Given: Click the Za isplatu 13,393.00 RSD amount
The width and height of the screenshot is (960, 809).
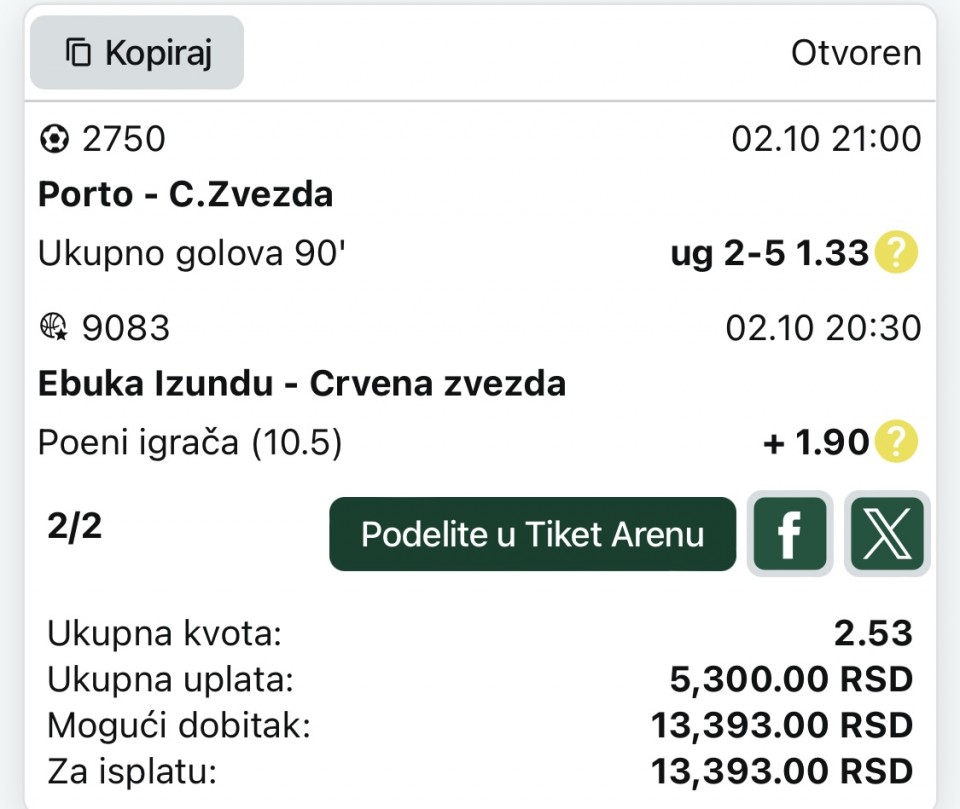Looking at the screenshot, I should (x=782, y=771).
